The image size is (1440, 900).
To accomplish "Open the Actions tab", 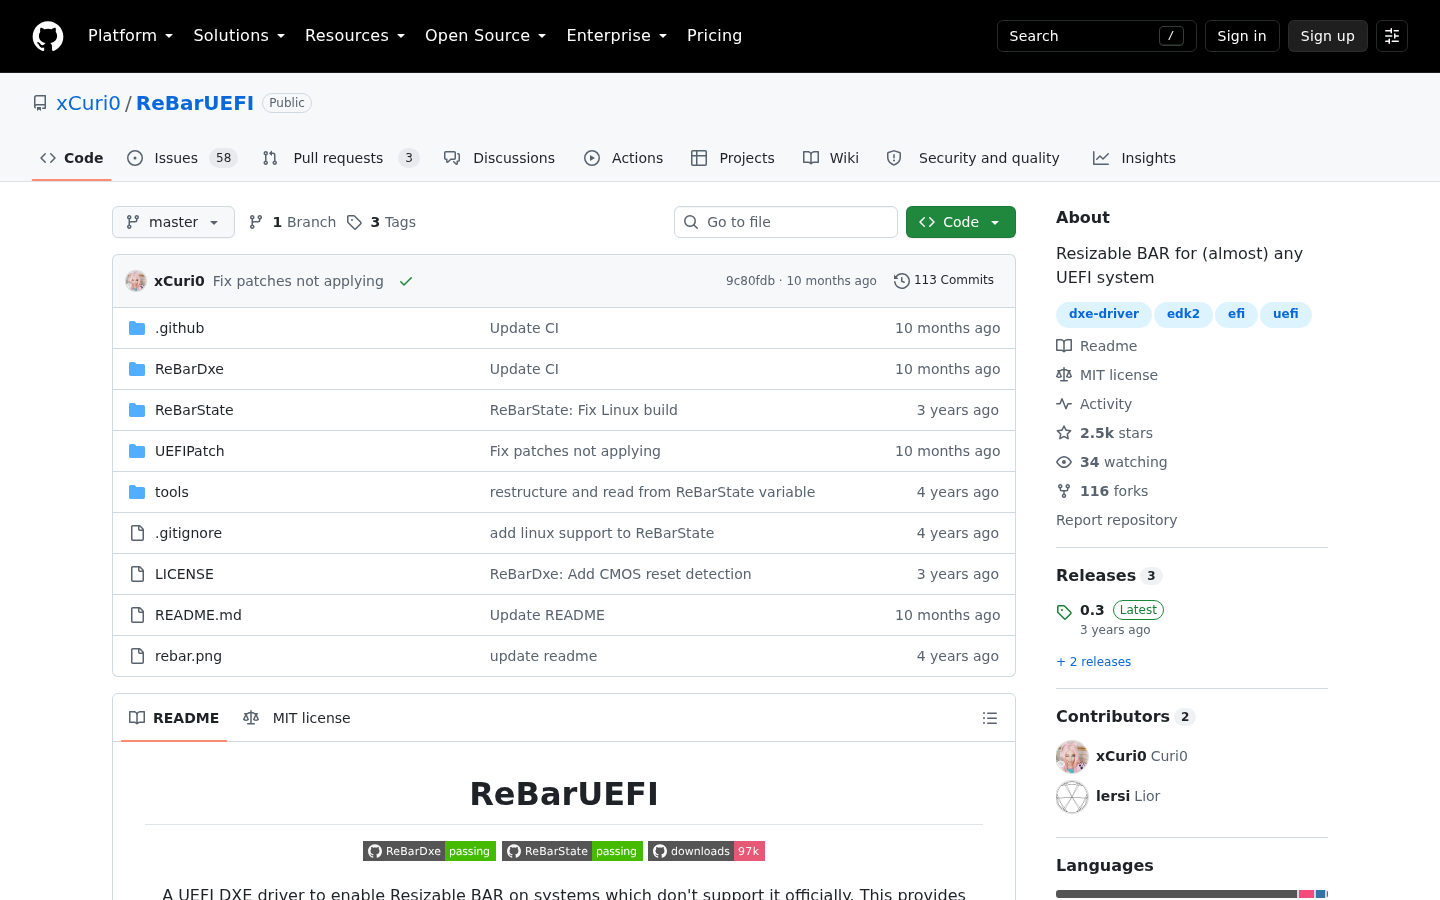I will click(x=624, y=158).
